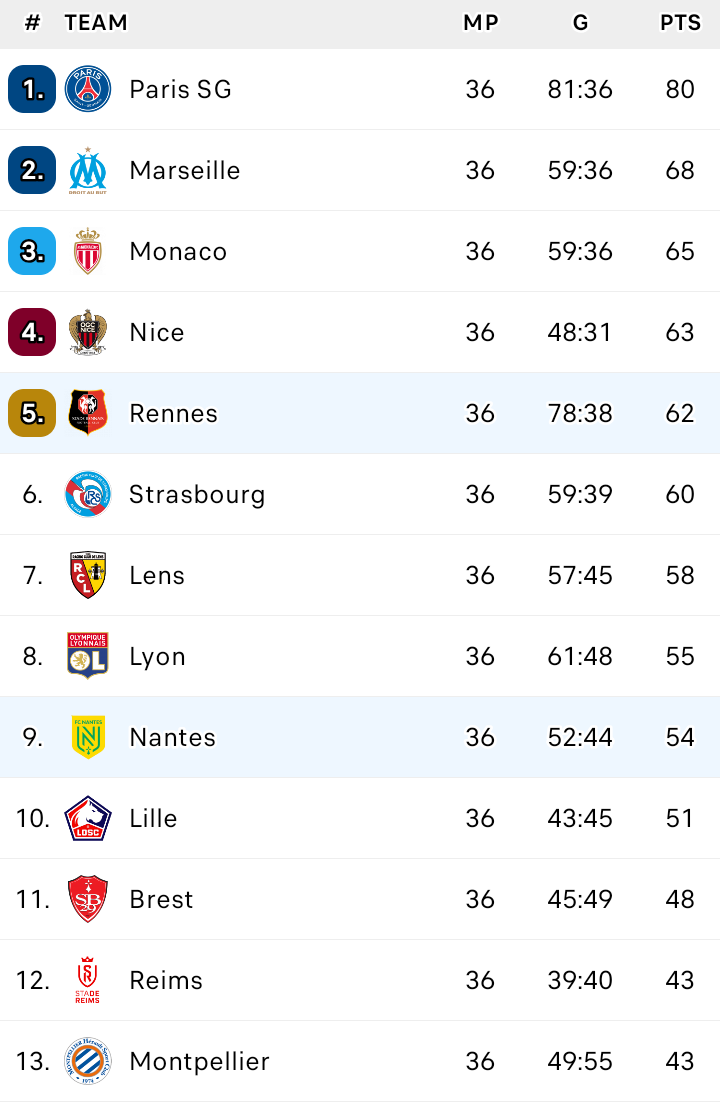Select the Monaco team crest
The width and height of the screenshot is (720, 1105).
pos(88,251)
